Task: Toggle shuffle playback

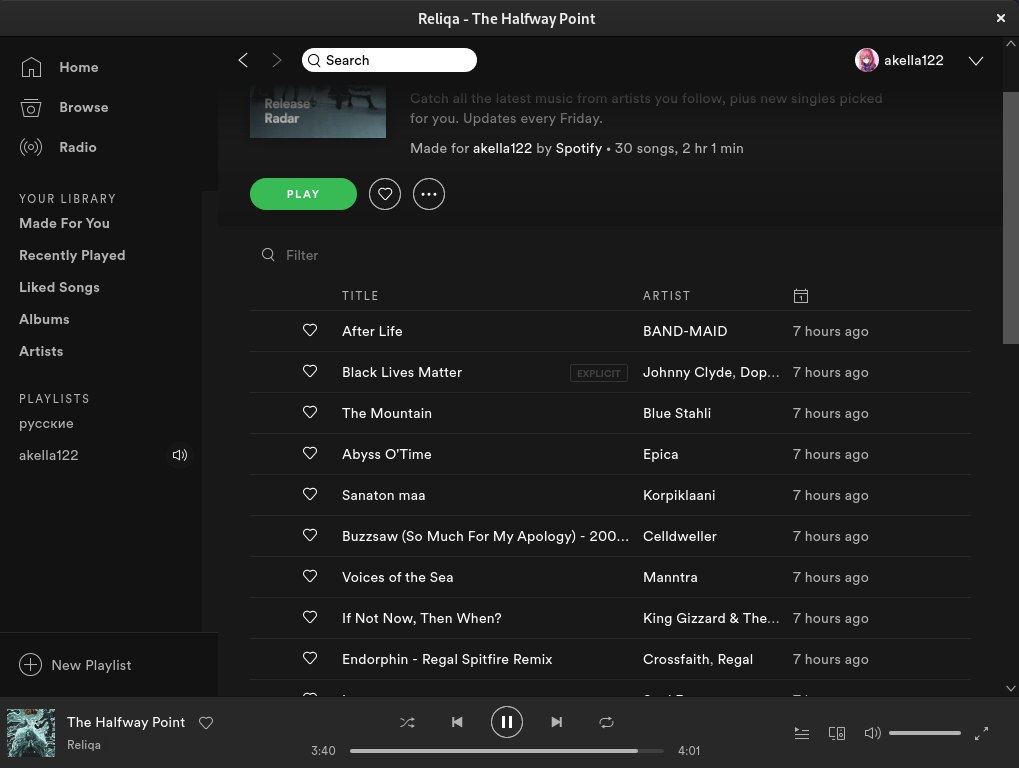Action: pos(407,723)
